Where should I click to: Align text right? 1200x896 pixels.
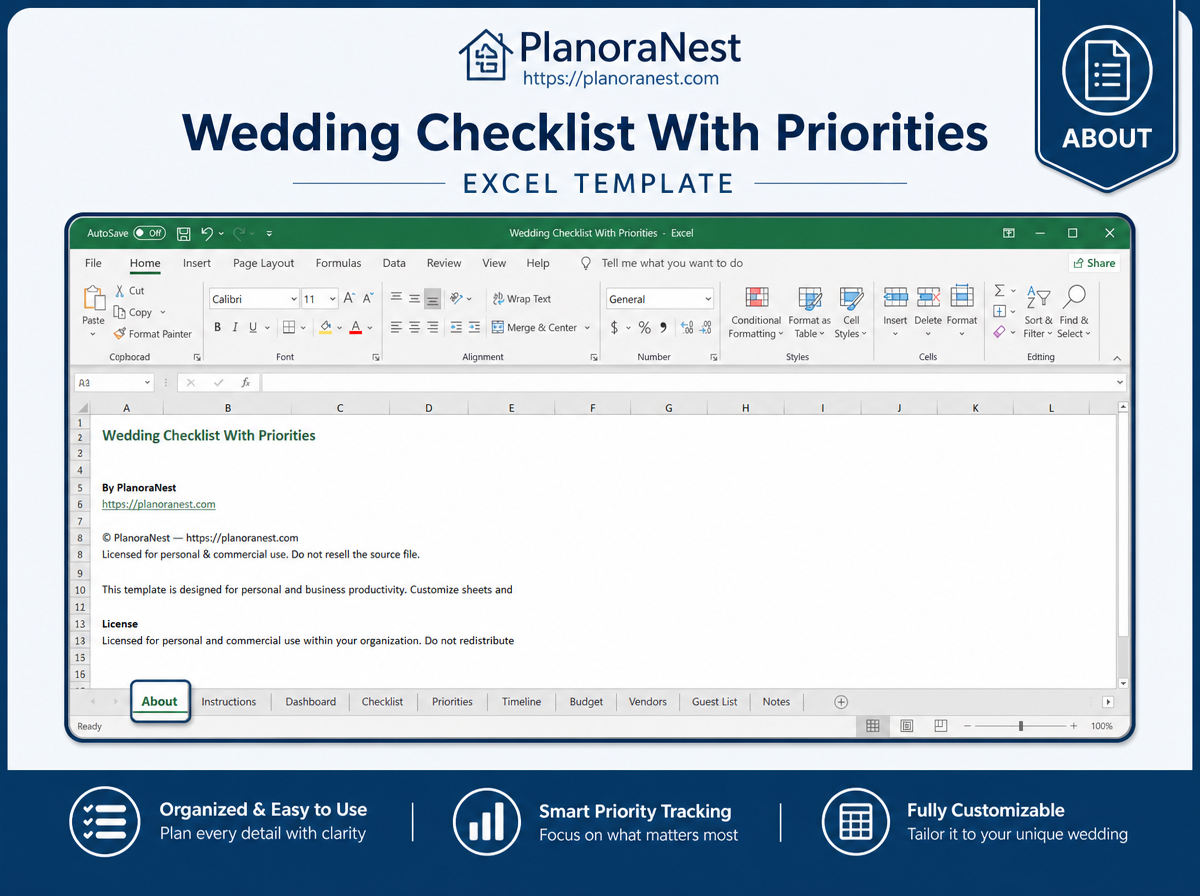point(432,327)
